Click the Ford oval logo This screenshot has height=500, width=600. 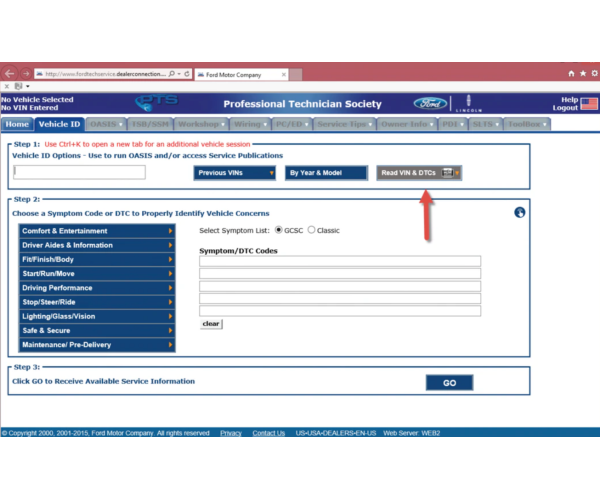429,103
